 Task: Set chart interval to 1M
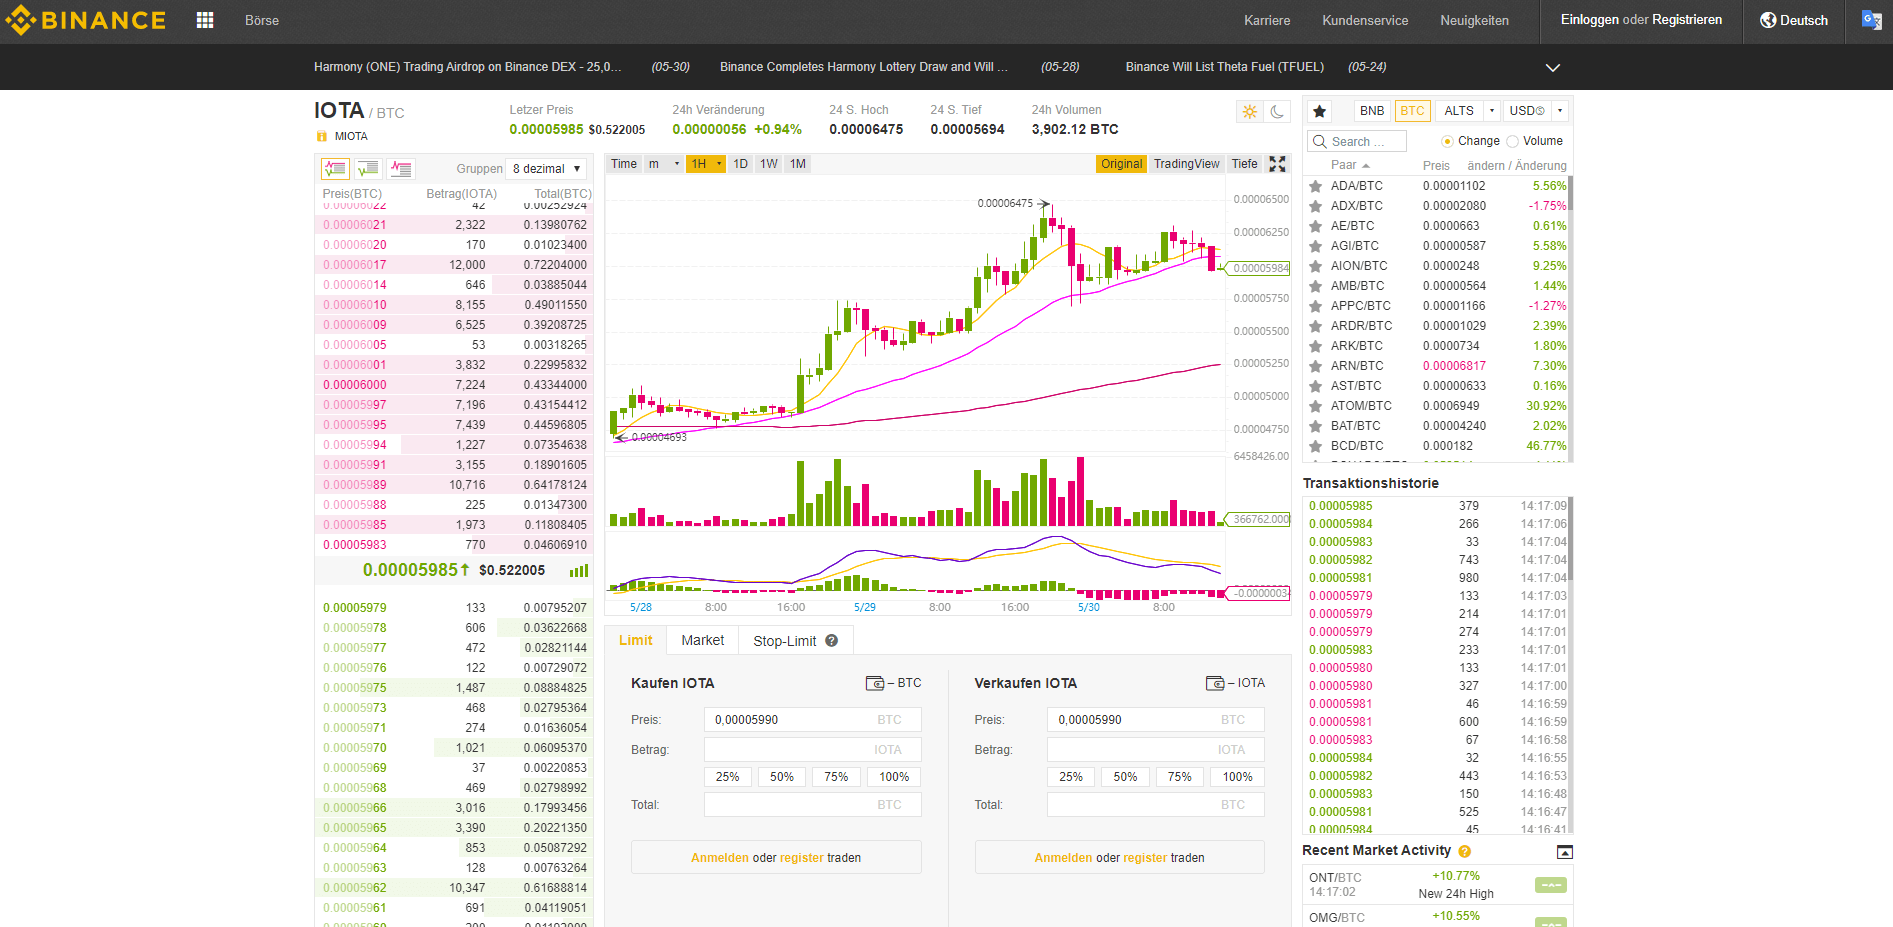point(797,164)
